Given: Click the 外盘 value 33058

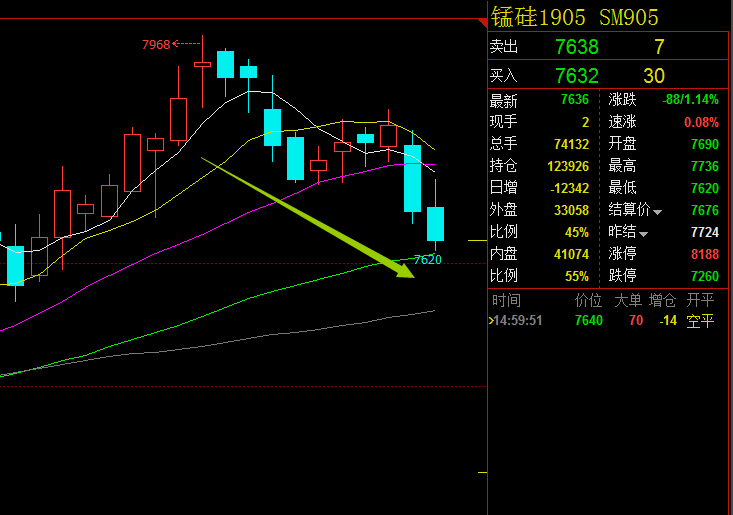Looking at the screenshot, I should tap(571, 210).
